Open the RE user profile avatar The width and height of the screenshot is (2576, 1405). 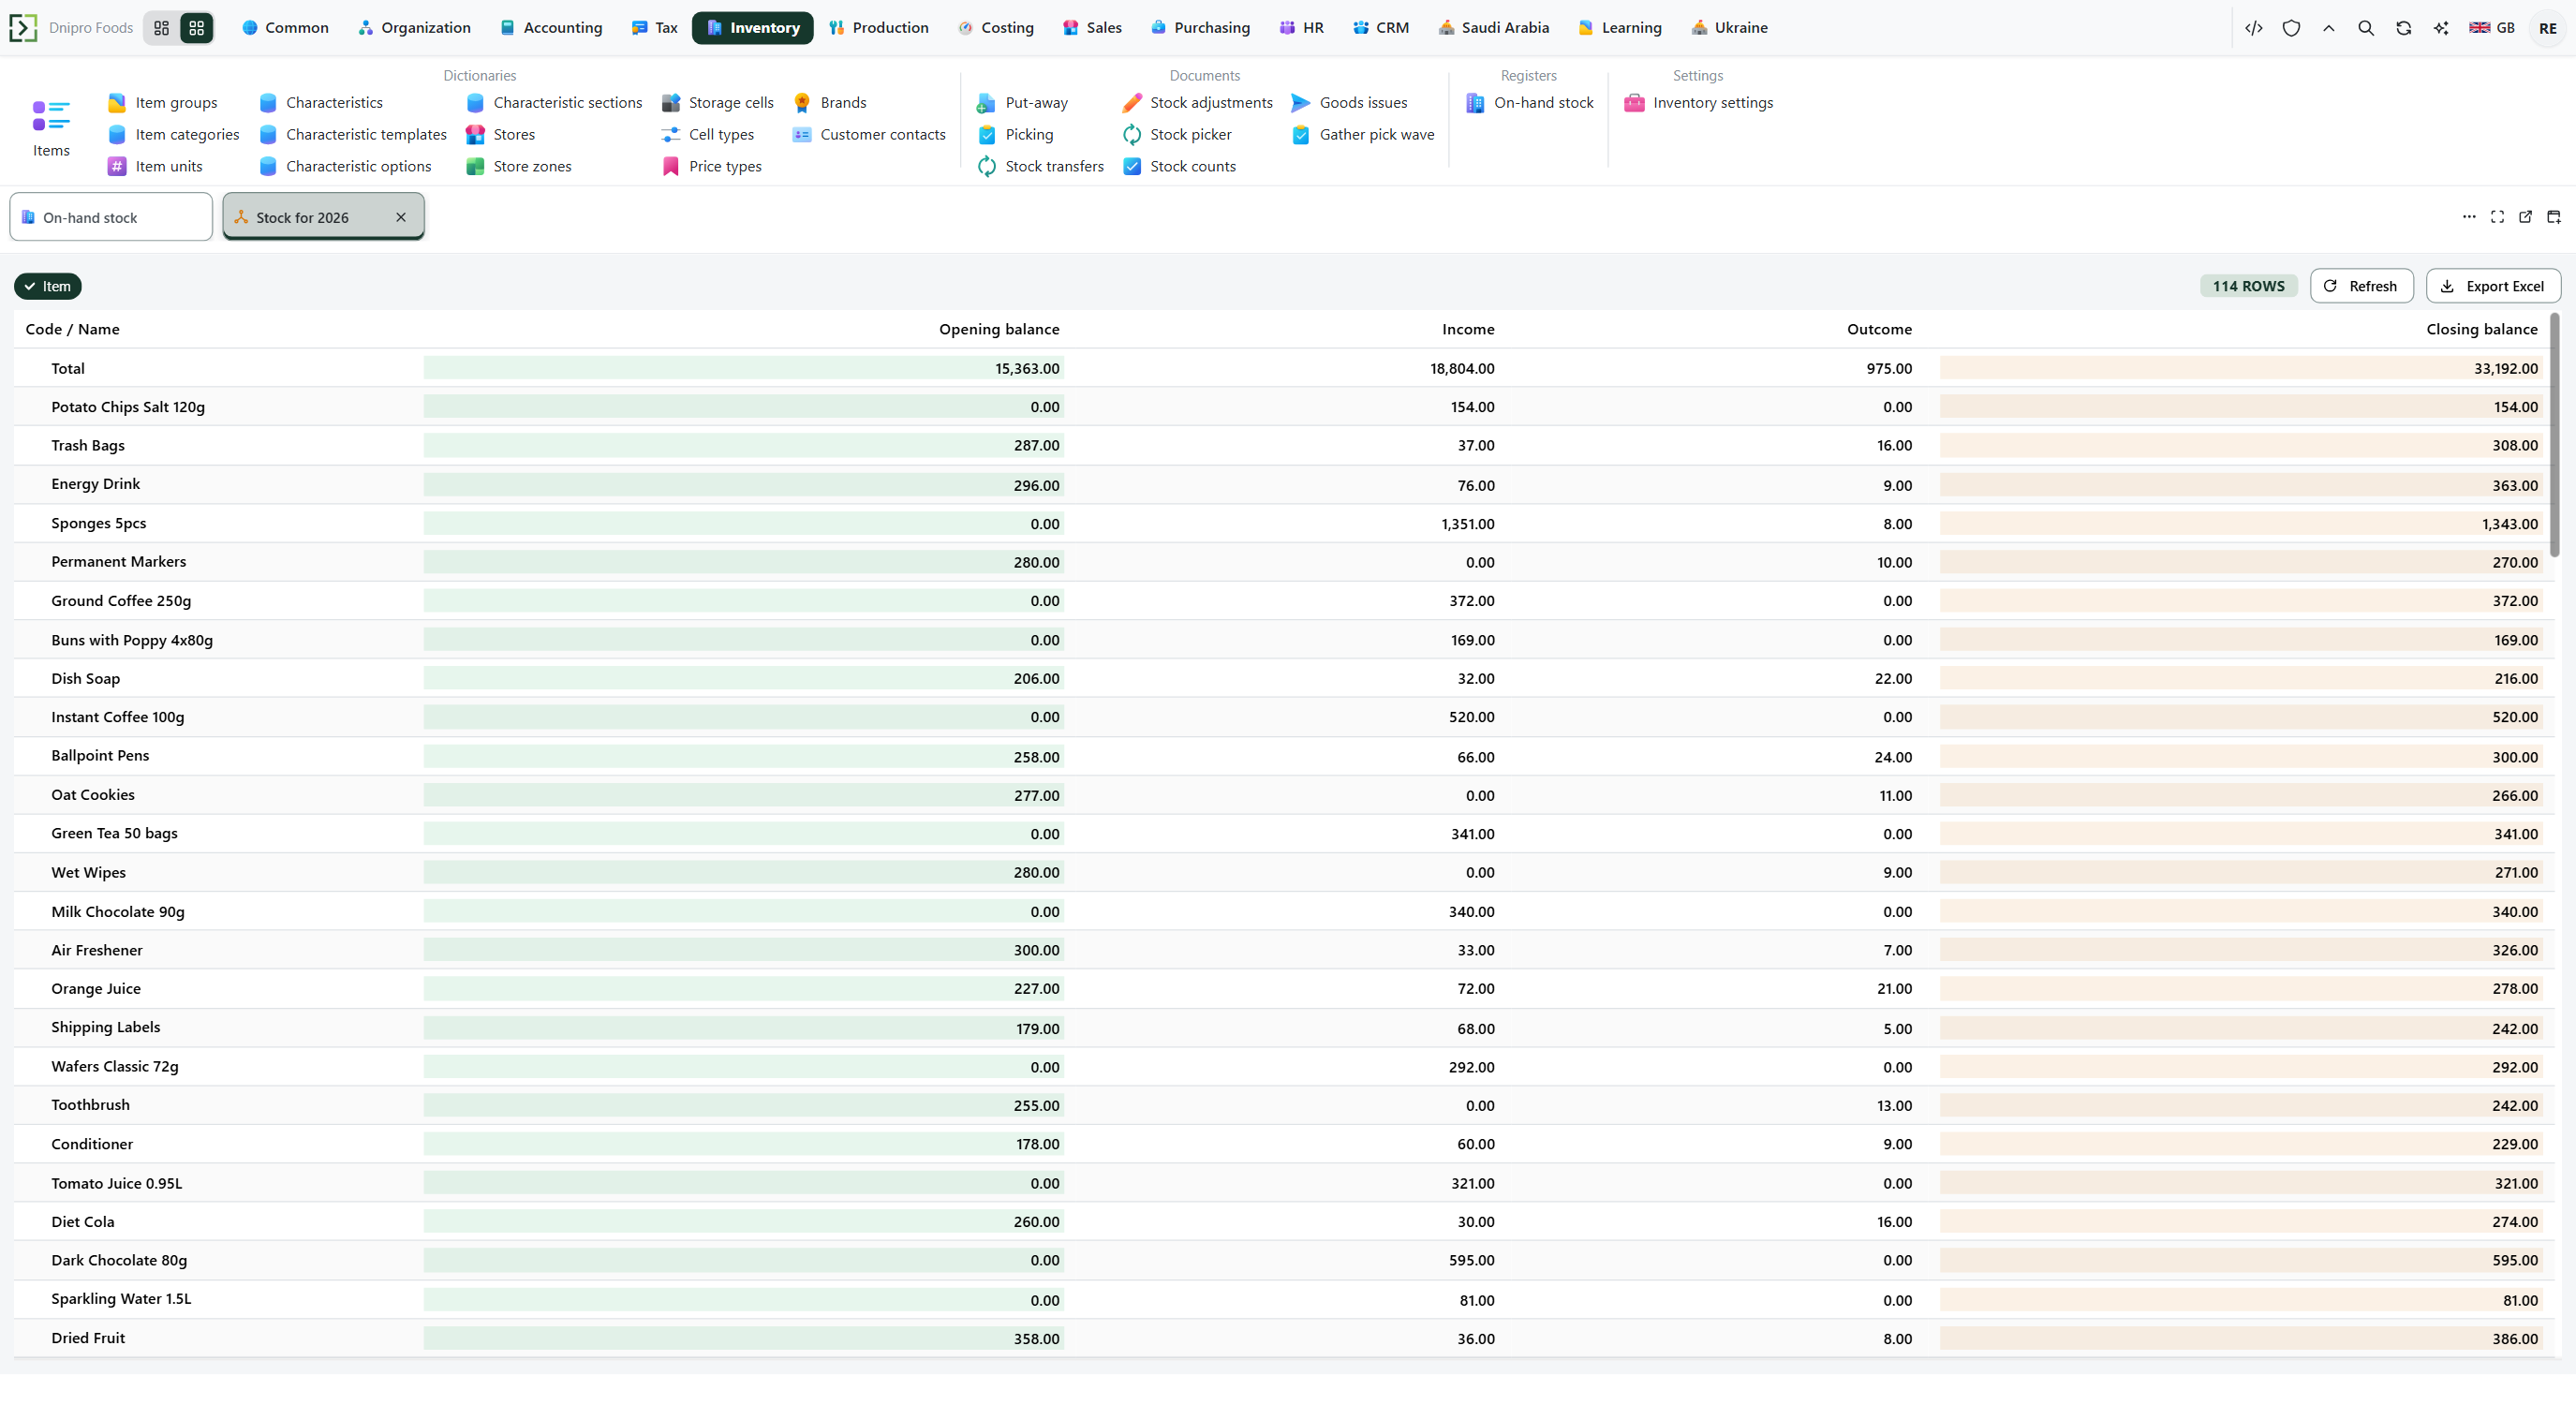(x=2547, y=28)
